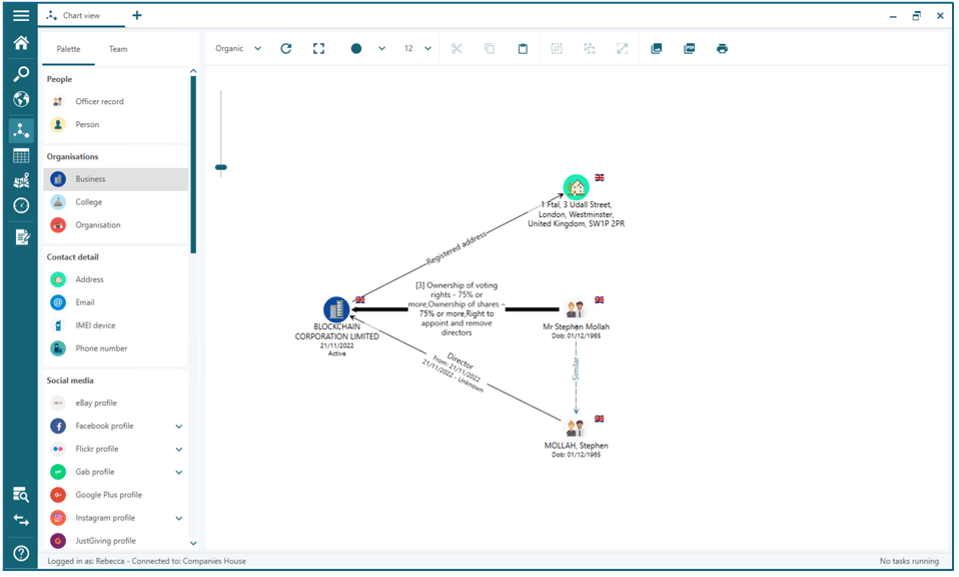The image size is (959, 577).
Task: Go to the Home icon in sidebar
Action: coord(21,43)
